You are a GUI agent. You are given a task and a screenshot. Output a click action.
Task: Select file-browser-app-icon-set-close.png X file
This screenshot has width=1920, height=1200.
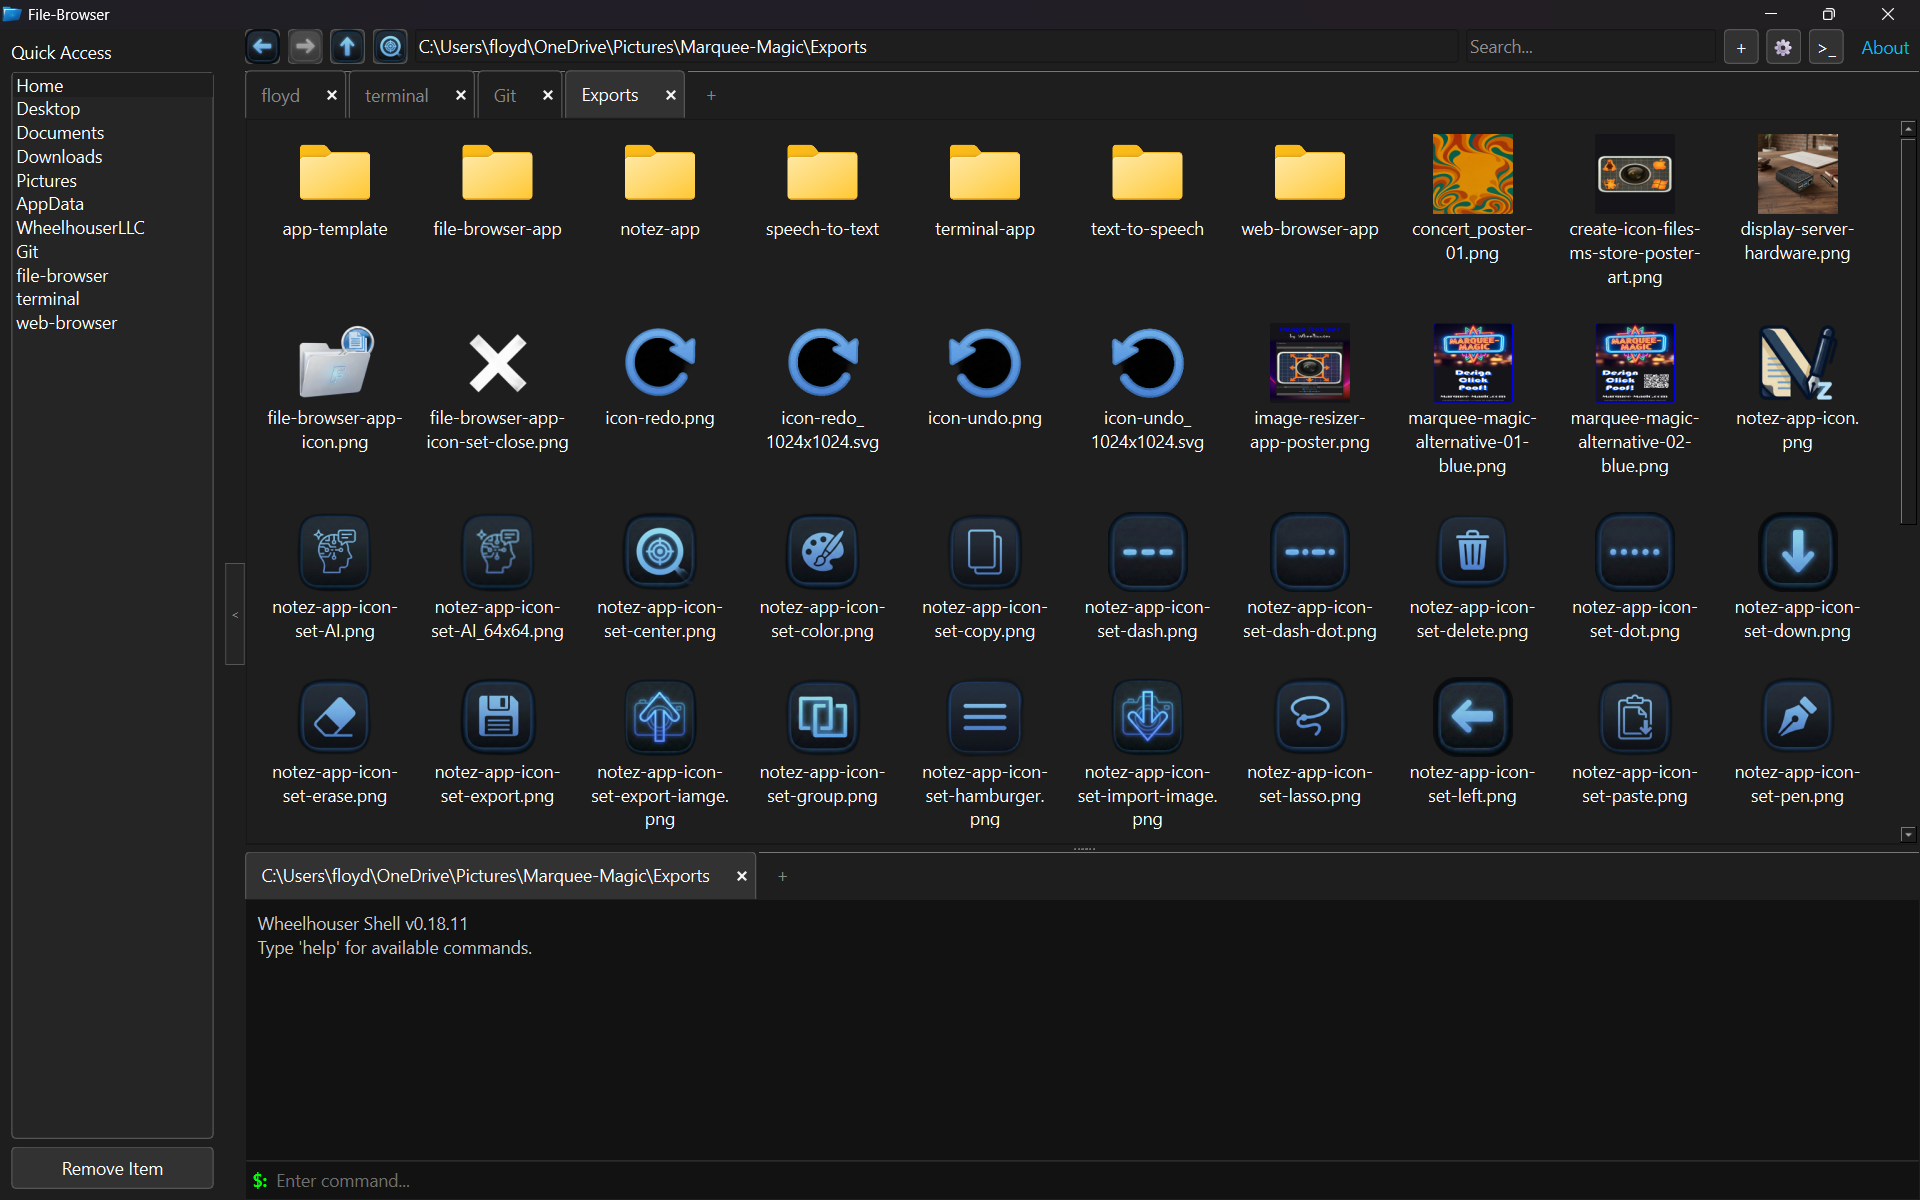[497, 390]
